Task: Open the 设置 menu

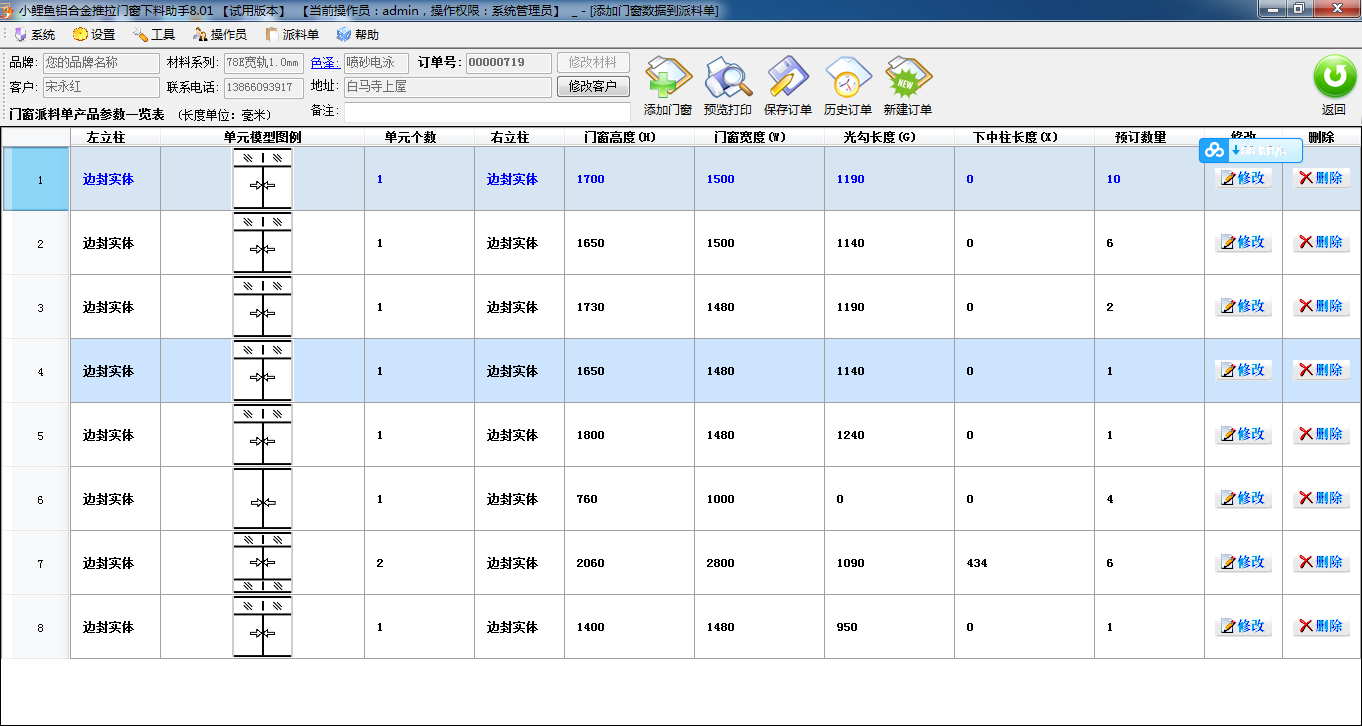Action: [x=94, y=35]
